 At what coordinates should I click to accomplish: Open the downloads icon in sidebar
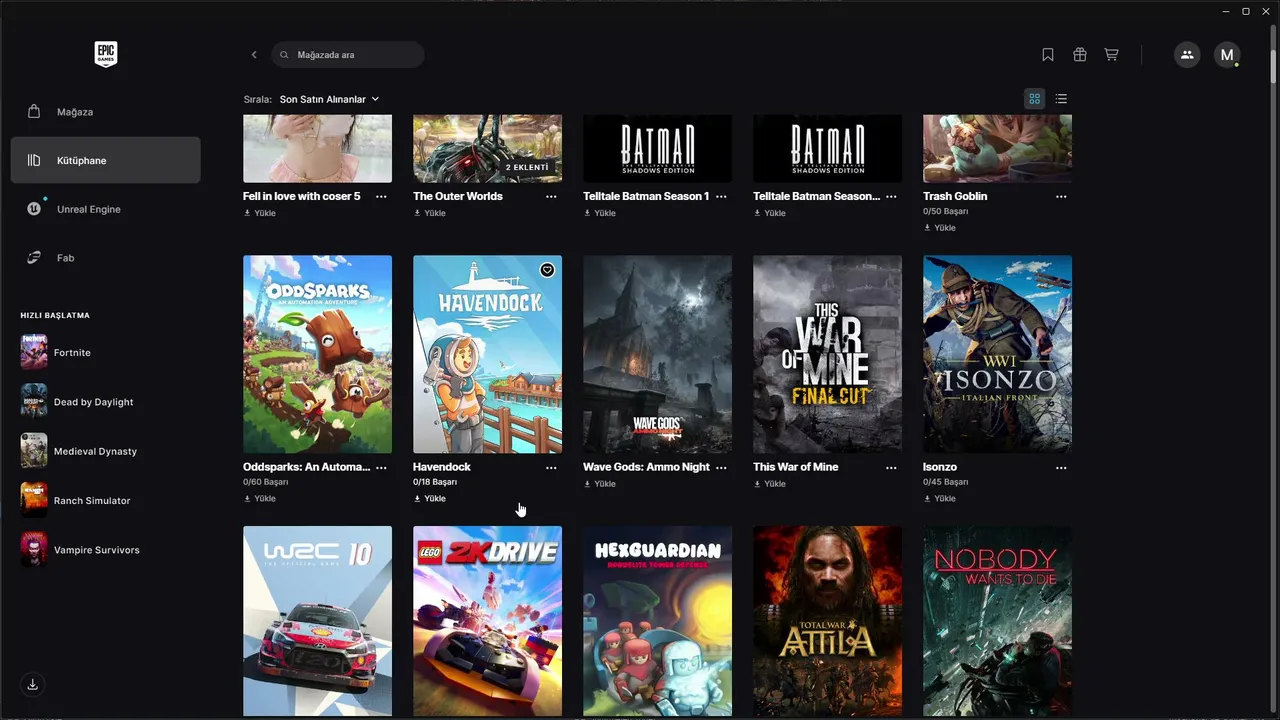tap(33, 684)
